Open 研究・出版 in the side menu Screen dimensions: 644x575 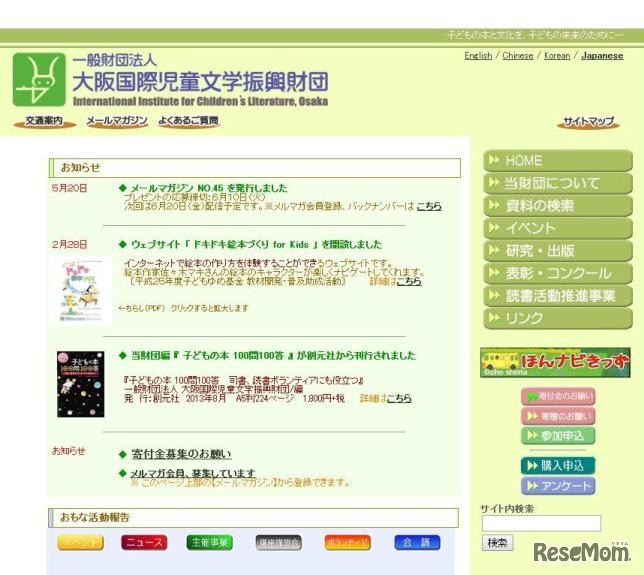click(x=558, y=251)
